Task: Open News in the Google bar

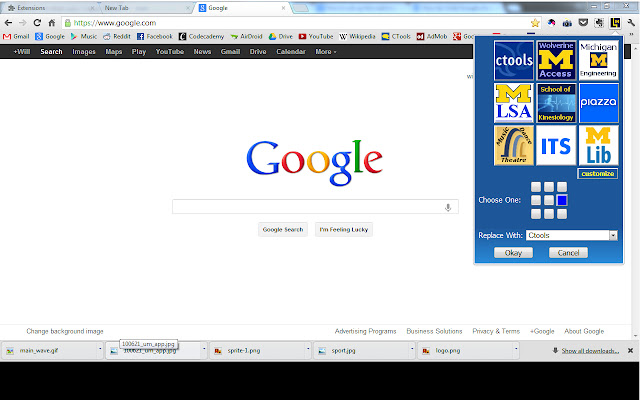Action: (x=202, y=51)
